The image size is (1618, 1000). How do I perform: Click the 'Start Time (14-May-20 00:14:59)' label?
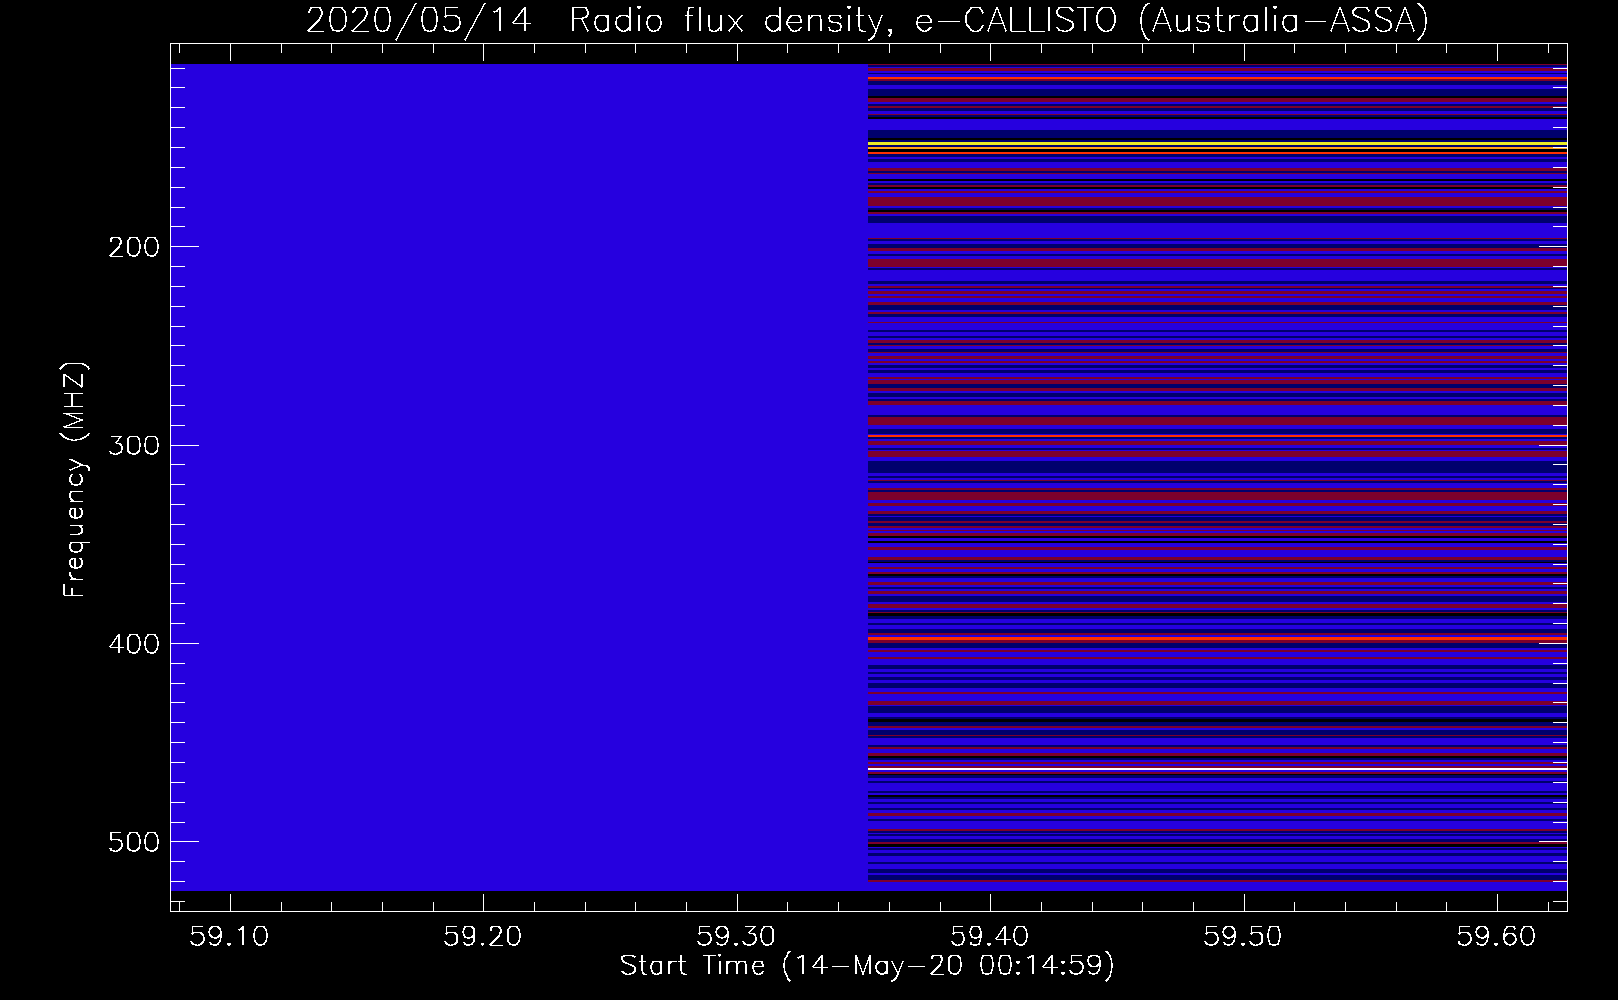tap(867, 966)
